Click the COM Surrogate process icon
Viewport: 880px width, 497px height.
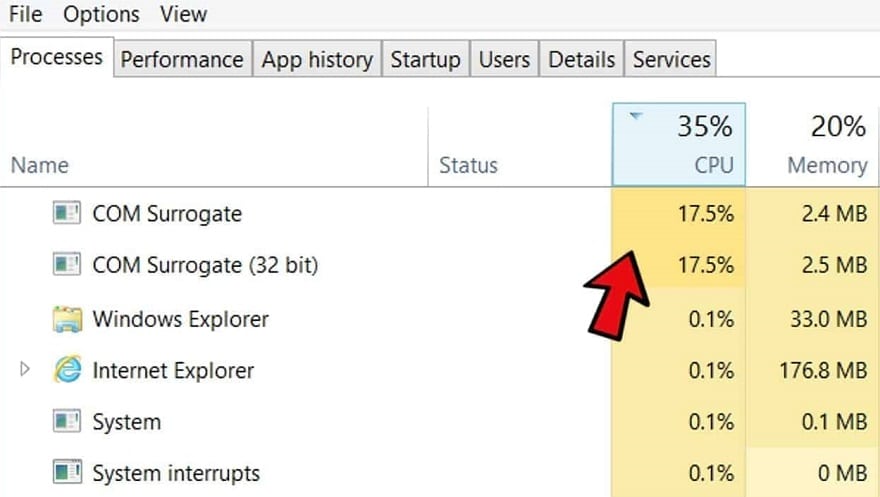pos(67,214)
